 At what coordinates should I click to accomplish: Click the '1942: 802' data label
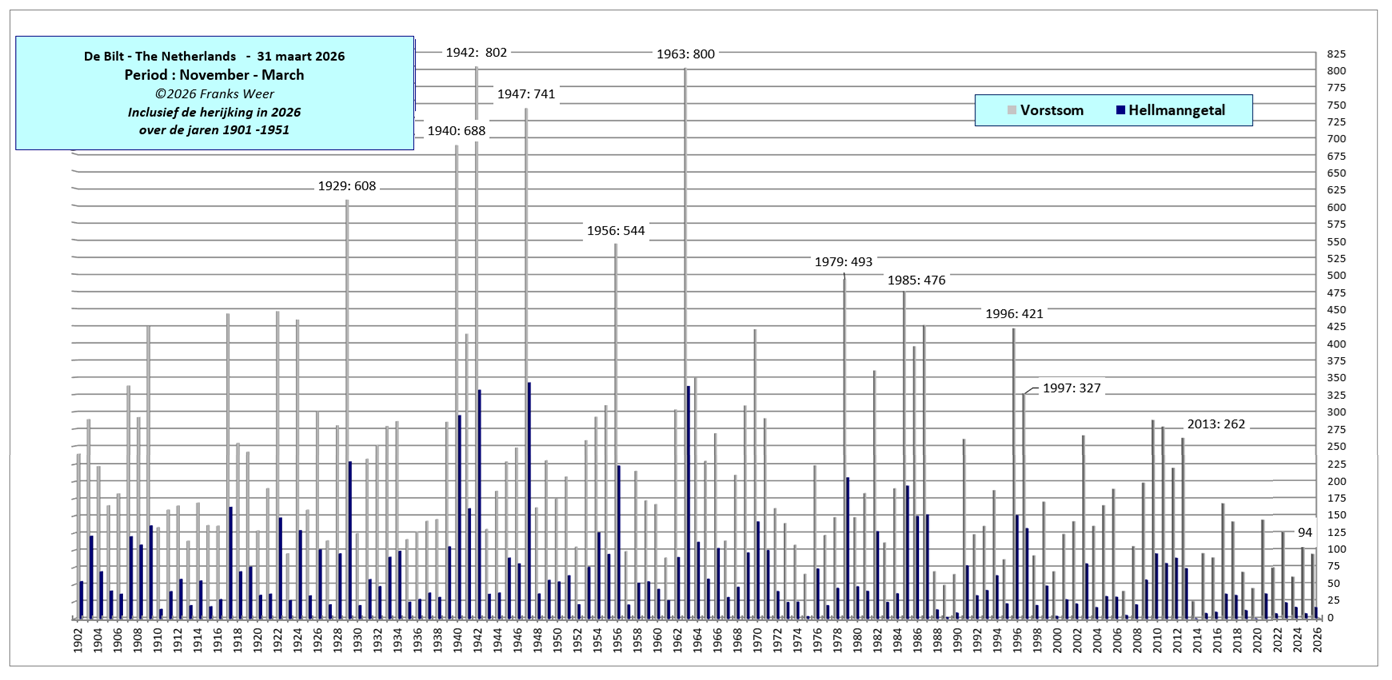point(476,53)
